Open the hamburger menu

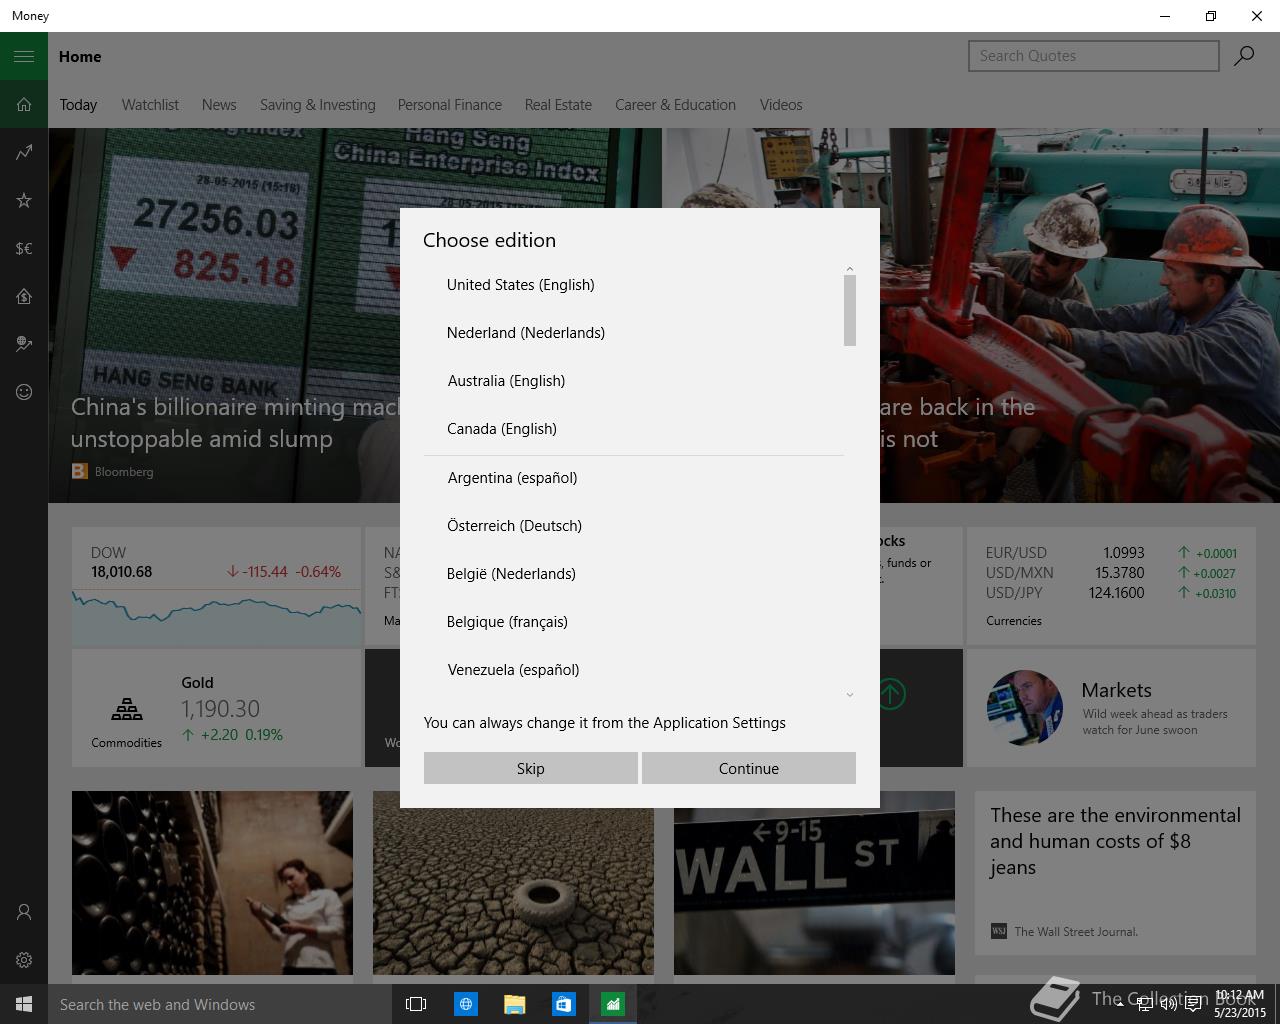click(24, 56)
